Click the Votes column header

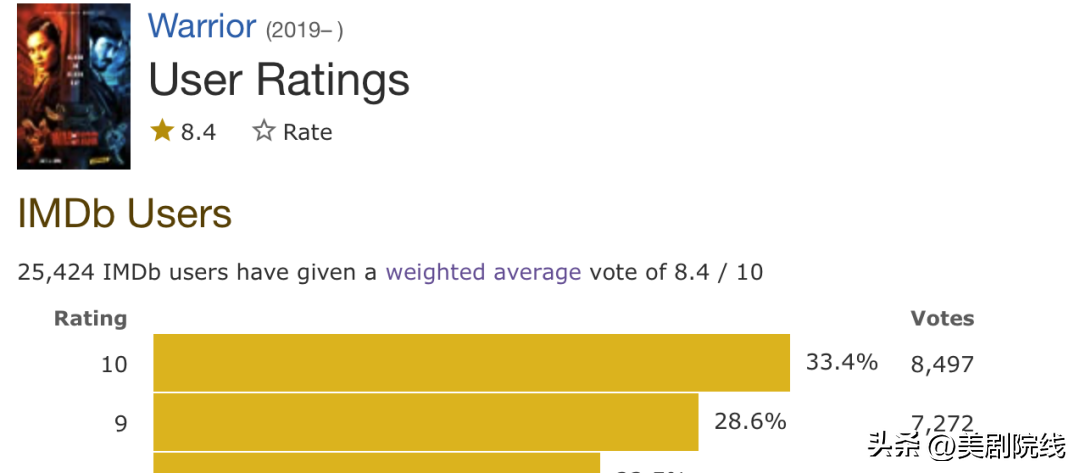942,319
